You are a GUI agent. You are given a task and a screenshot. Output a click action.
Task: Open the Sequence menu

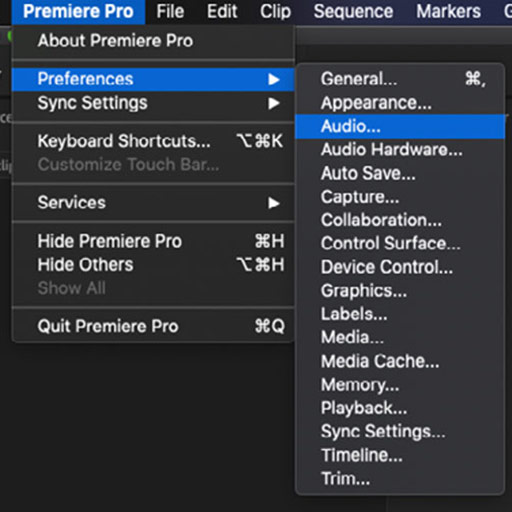pyautogui.click(x=353, y=11)
